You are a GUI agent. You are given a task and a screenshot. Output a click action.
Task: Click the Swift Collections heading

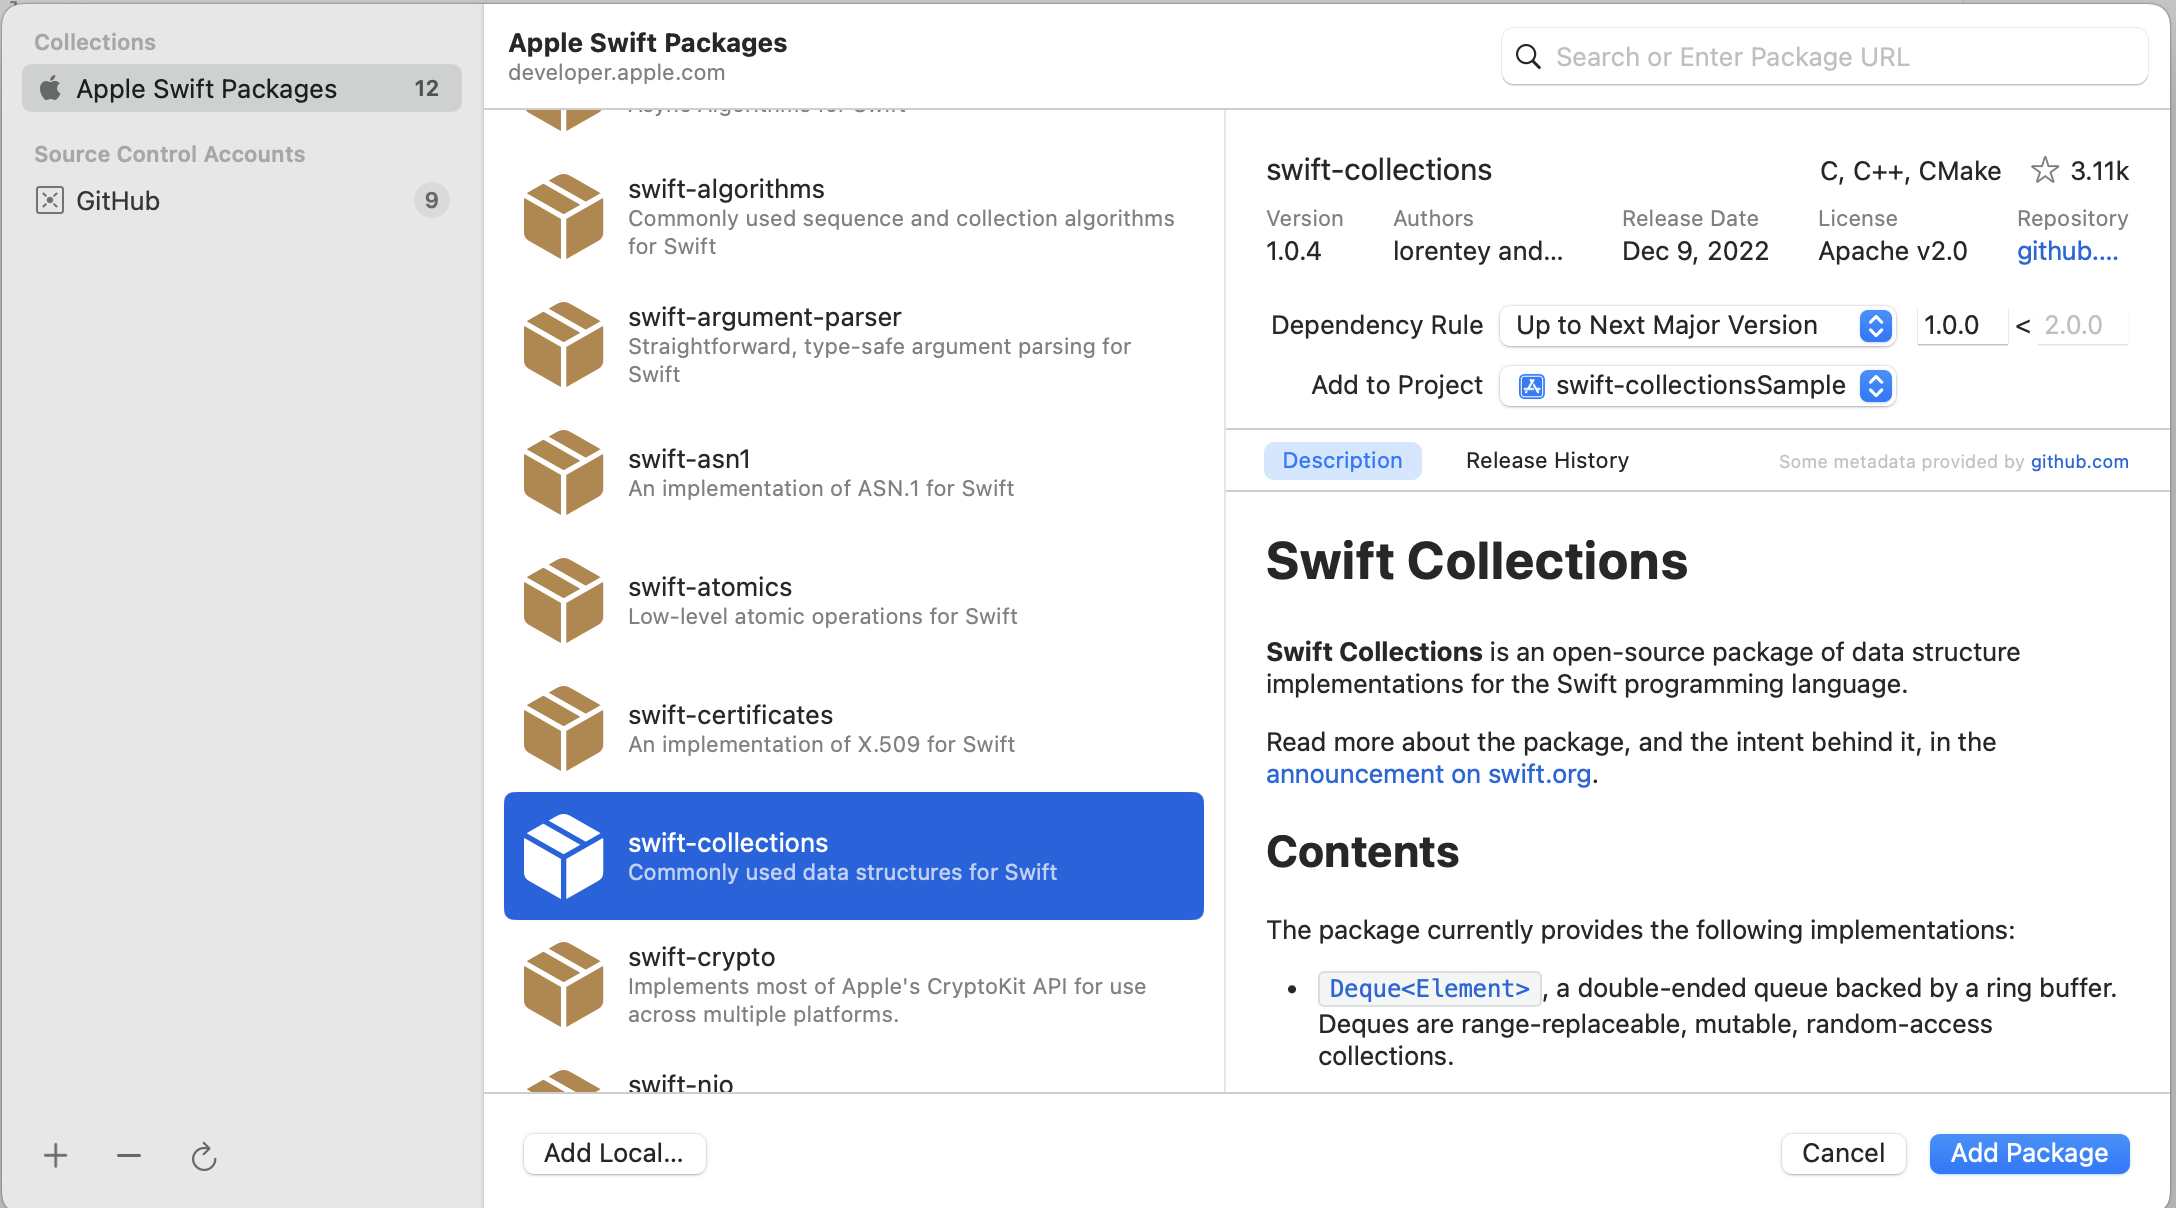(x=1476, y=561)
